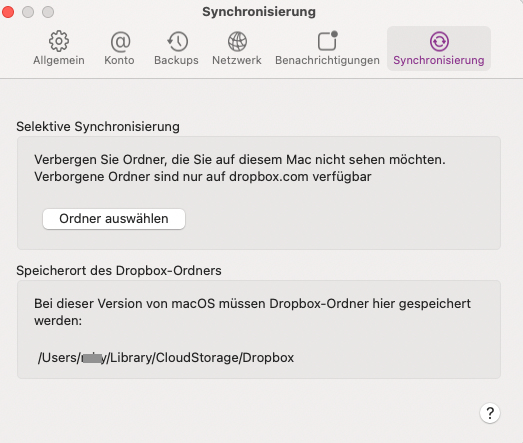Click the 'Verbergen Sie Ordner' description text

tap(240, 168)
